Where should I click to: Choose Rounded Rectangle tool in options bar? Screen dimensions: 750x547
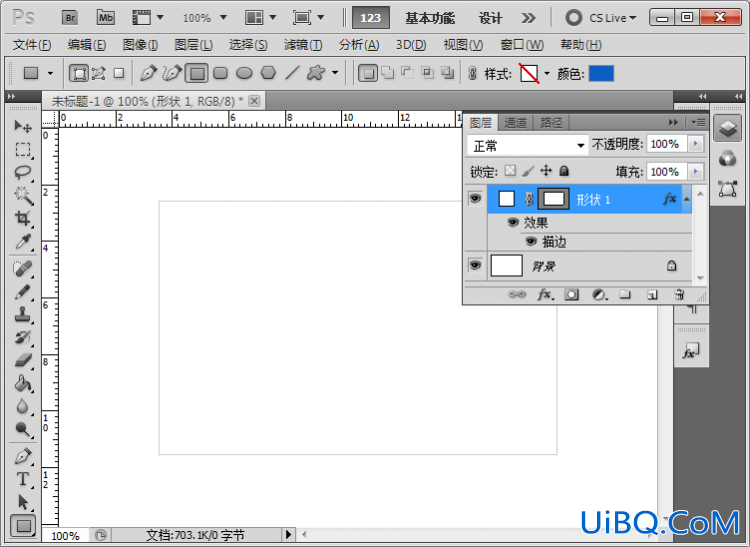point(220,73)
